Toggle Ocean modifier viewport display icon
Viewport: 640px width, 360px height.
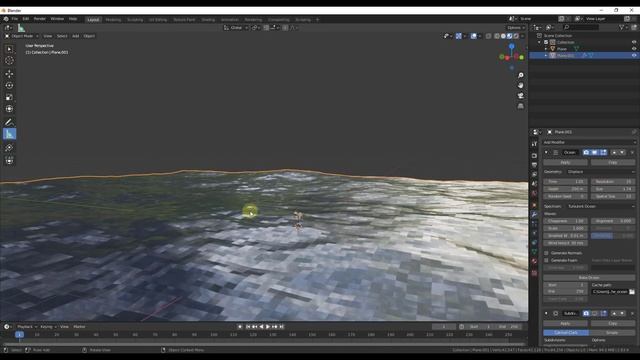coord(595,152)
